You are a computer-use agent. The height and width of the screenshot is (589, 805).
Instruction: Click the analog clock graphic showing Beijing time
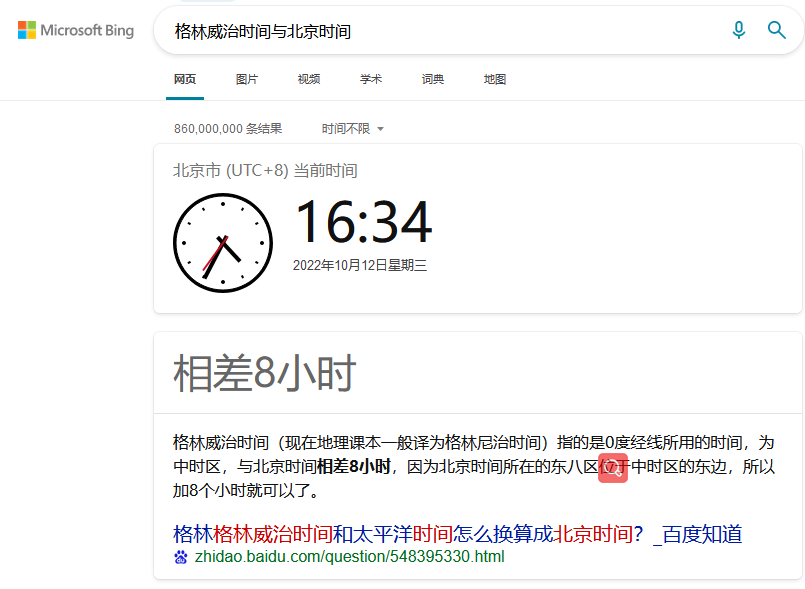[x=223, y=241]
